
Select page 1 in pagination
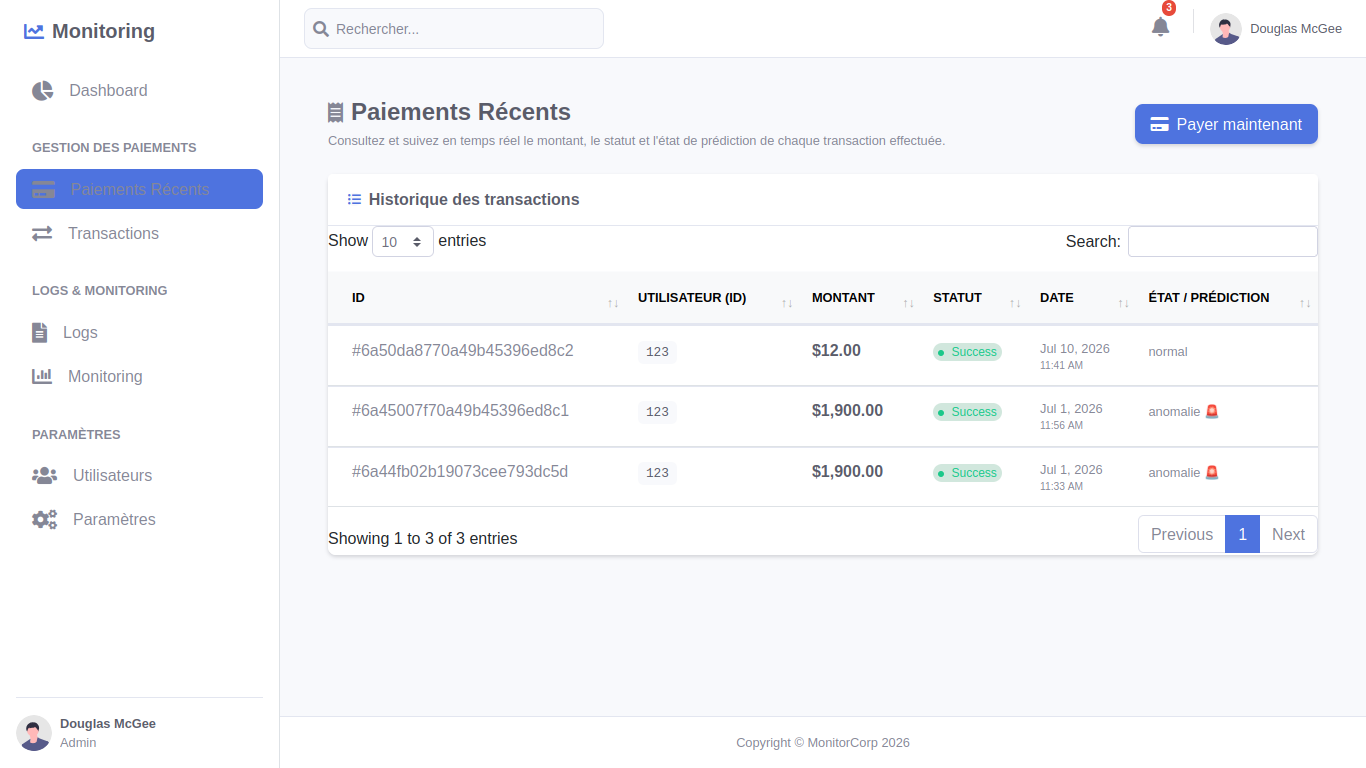[x=1242, y=534]
